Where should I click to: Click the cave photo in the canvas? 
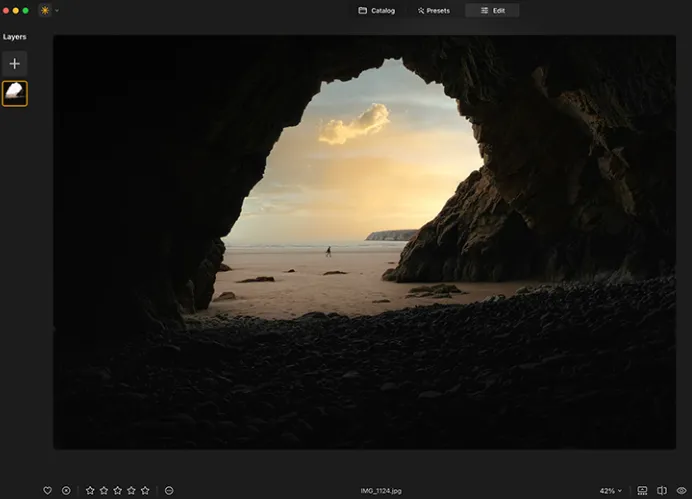click(364, 242)
